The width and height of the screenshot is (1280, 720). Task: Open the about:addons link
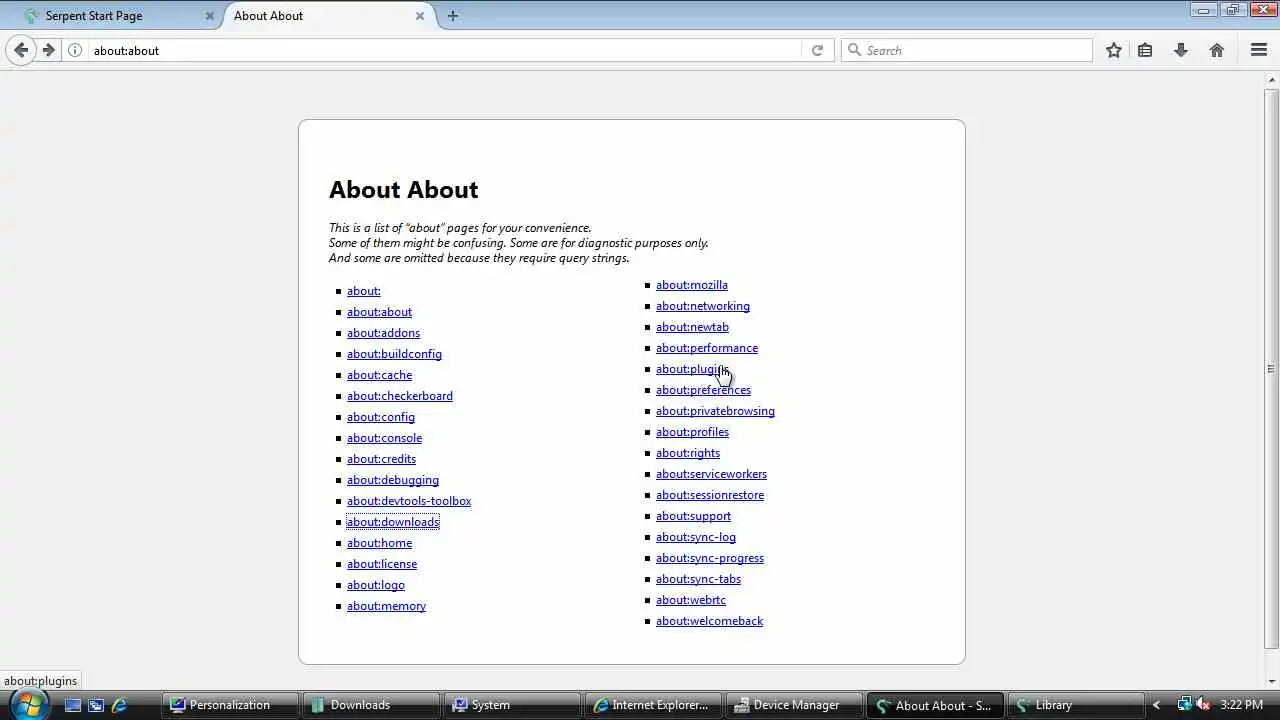[383, 333]
